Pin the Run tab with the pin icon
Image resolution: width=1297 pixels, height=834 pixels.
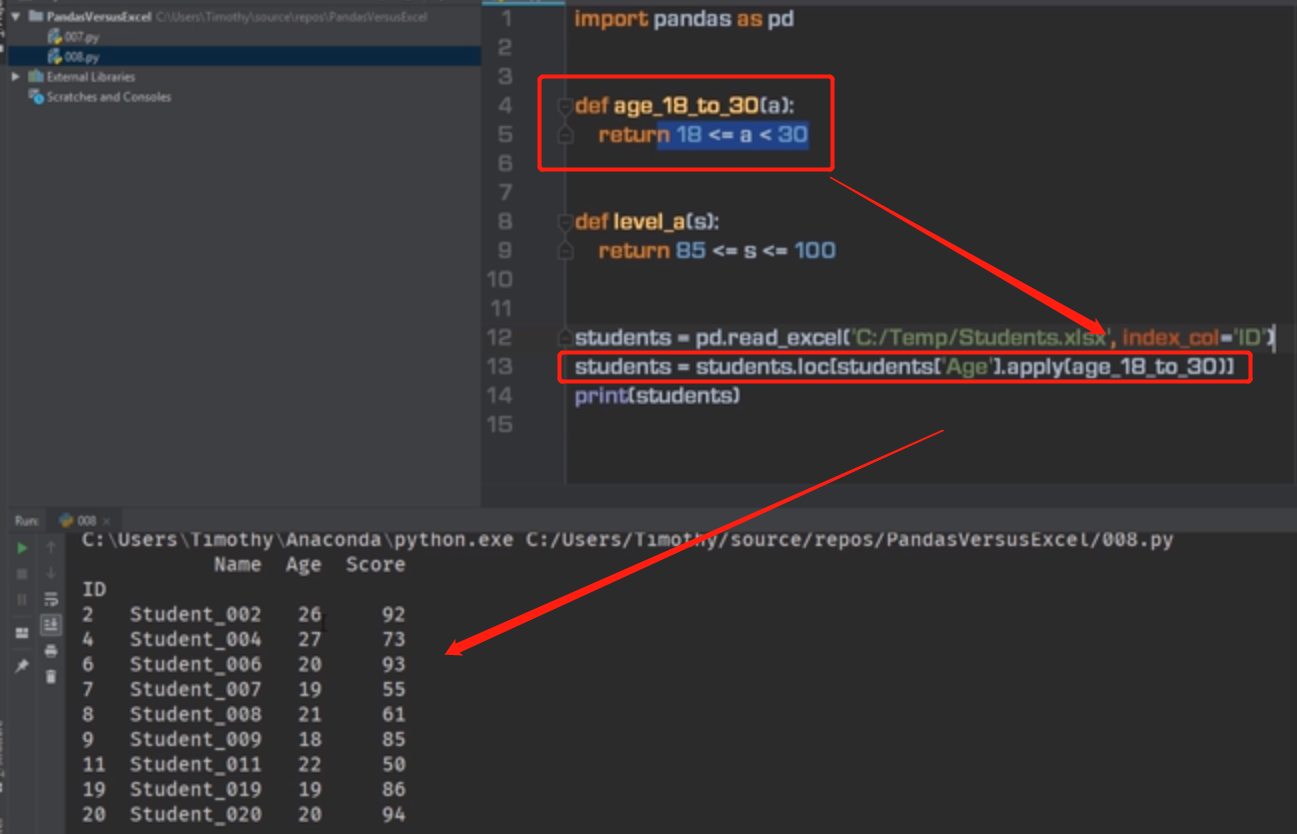click(x=22, y=665)
